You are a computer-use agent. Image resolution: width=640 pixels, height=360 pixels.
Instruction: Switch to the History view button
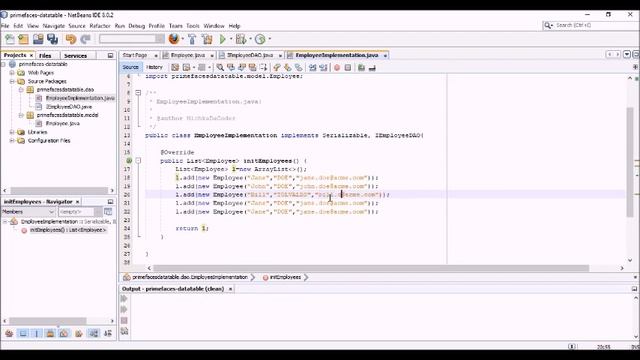pos(154,67)
